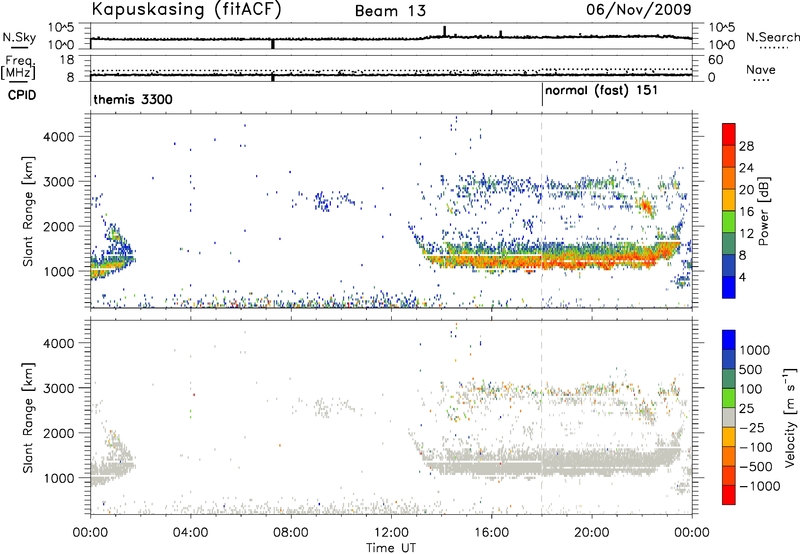Click the '12:00' time axis tick label
This screenshot has width=800, height=554.
pyautogui.click(x=391, y=533)
